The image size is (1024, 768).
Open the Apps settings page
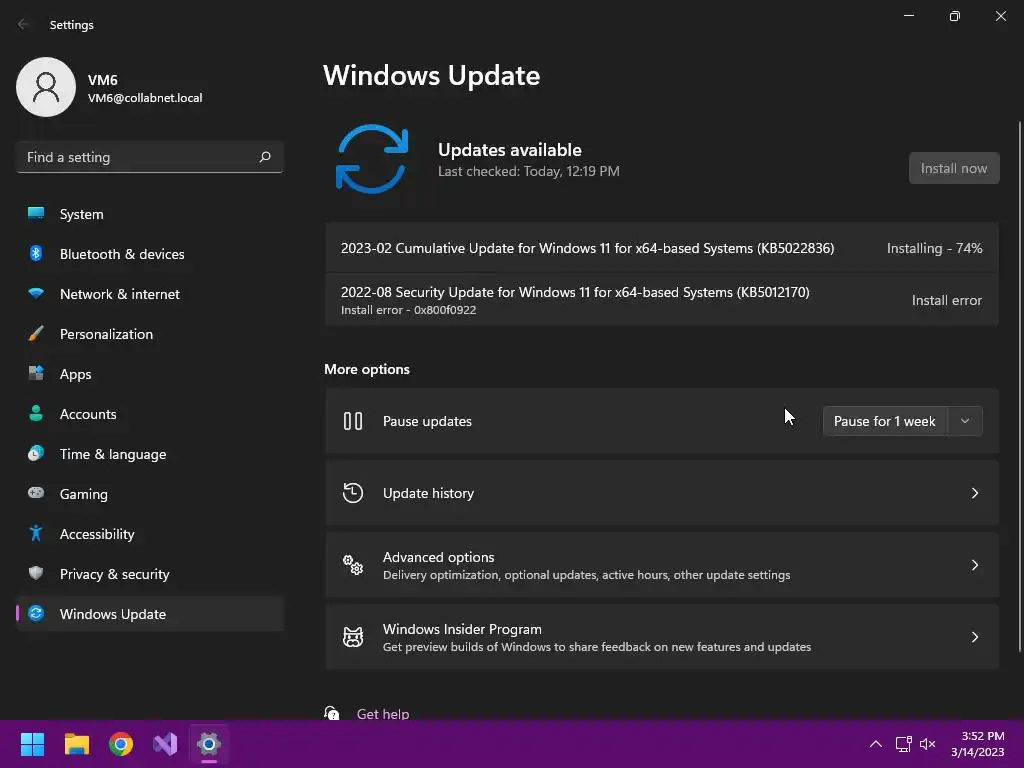point(150,374)
